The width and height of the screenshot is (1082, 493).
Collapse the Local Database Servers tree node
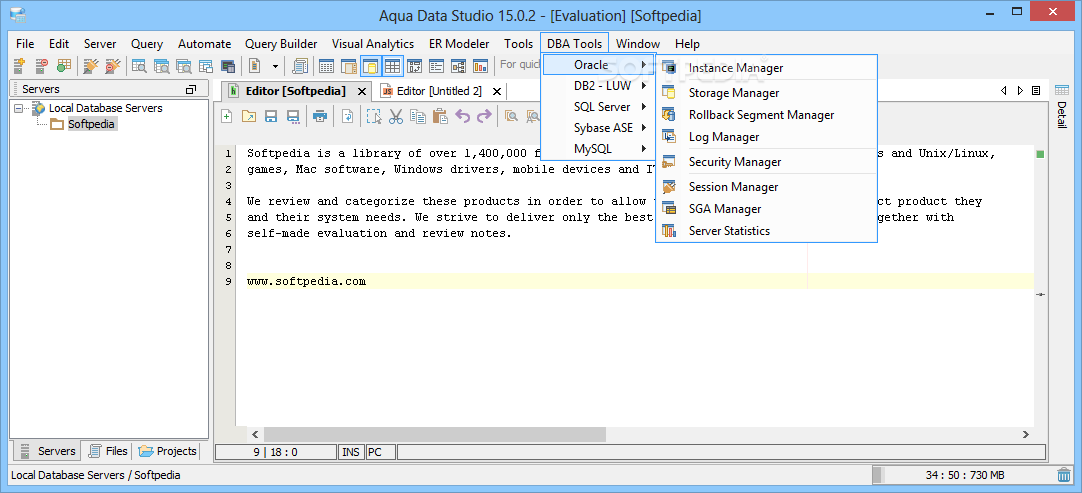[x=19, y=108]
